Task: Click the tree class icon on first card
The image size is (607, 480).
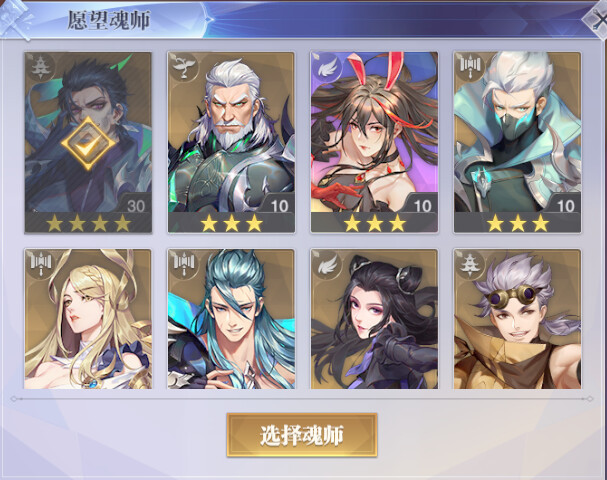Action: point(39,67)
